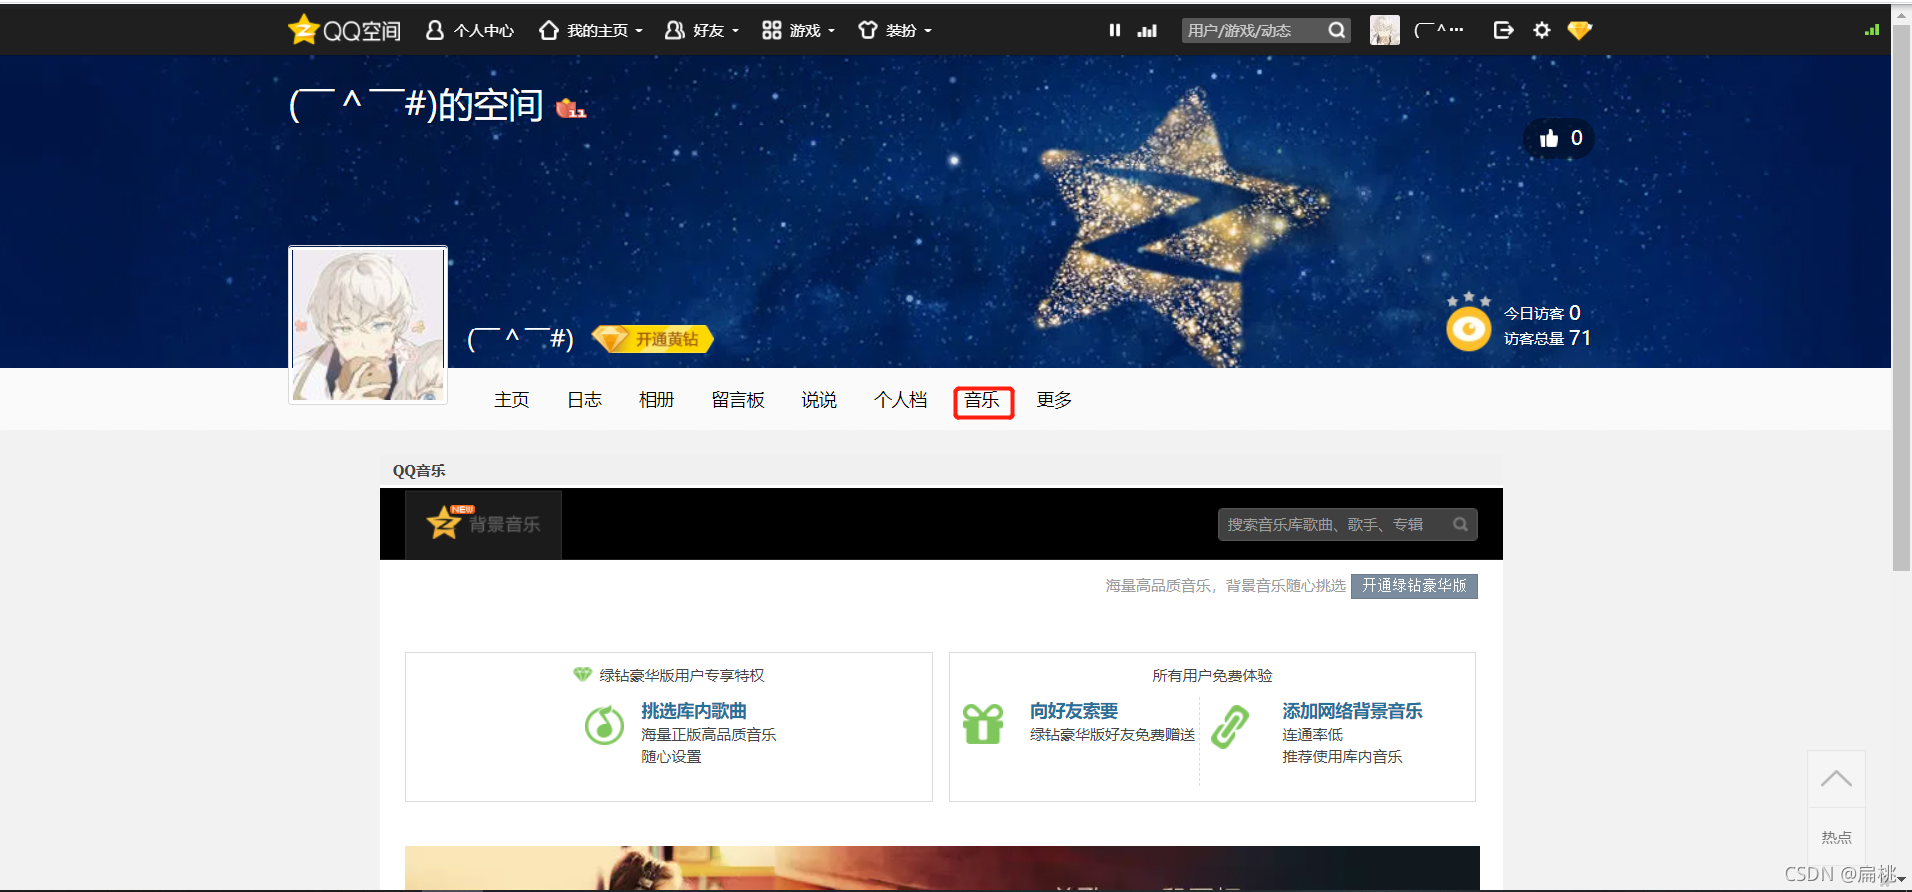Image resolution: width=1912 pixels, height=892 pixels.
Task: Click the green music note icon
Action: tap(604, 725)
